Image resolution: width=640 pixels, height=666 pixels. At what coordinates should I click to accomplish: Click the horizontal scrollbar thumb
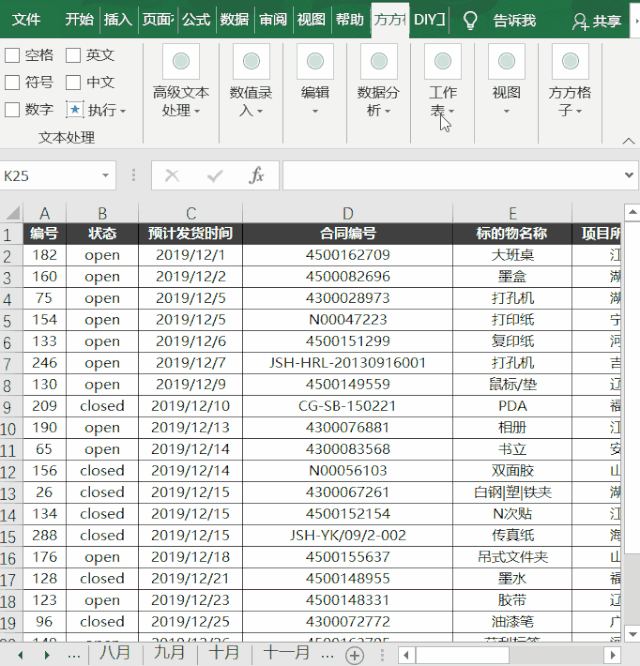pyautogui.click(x=463, y=655)
